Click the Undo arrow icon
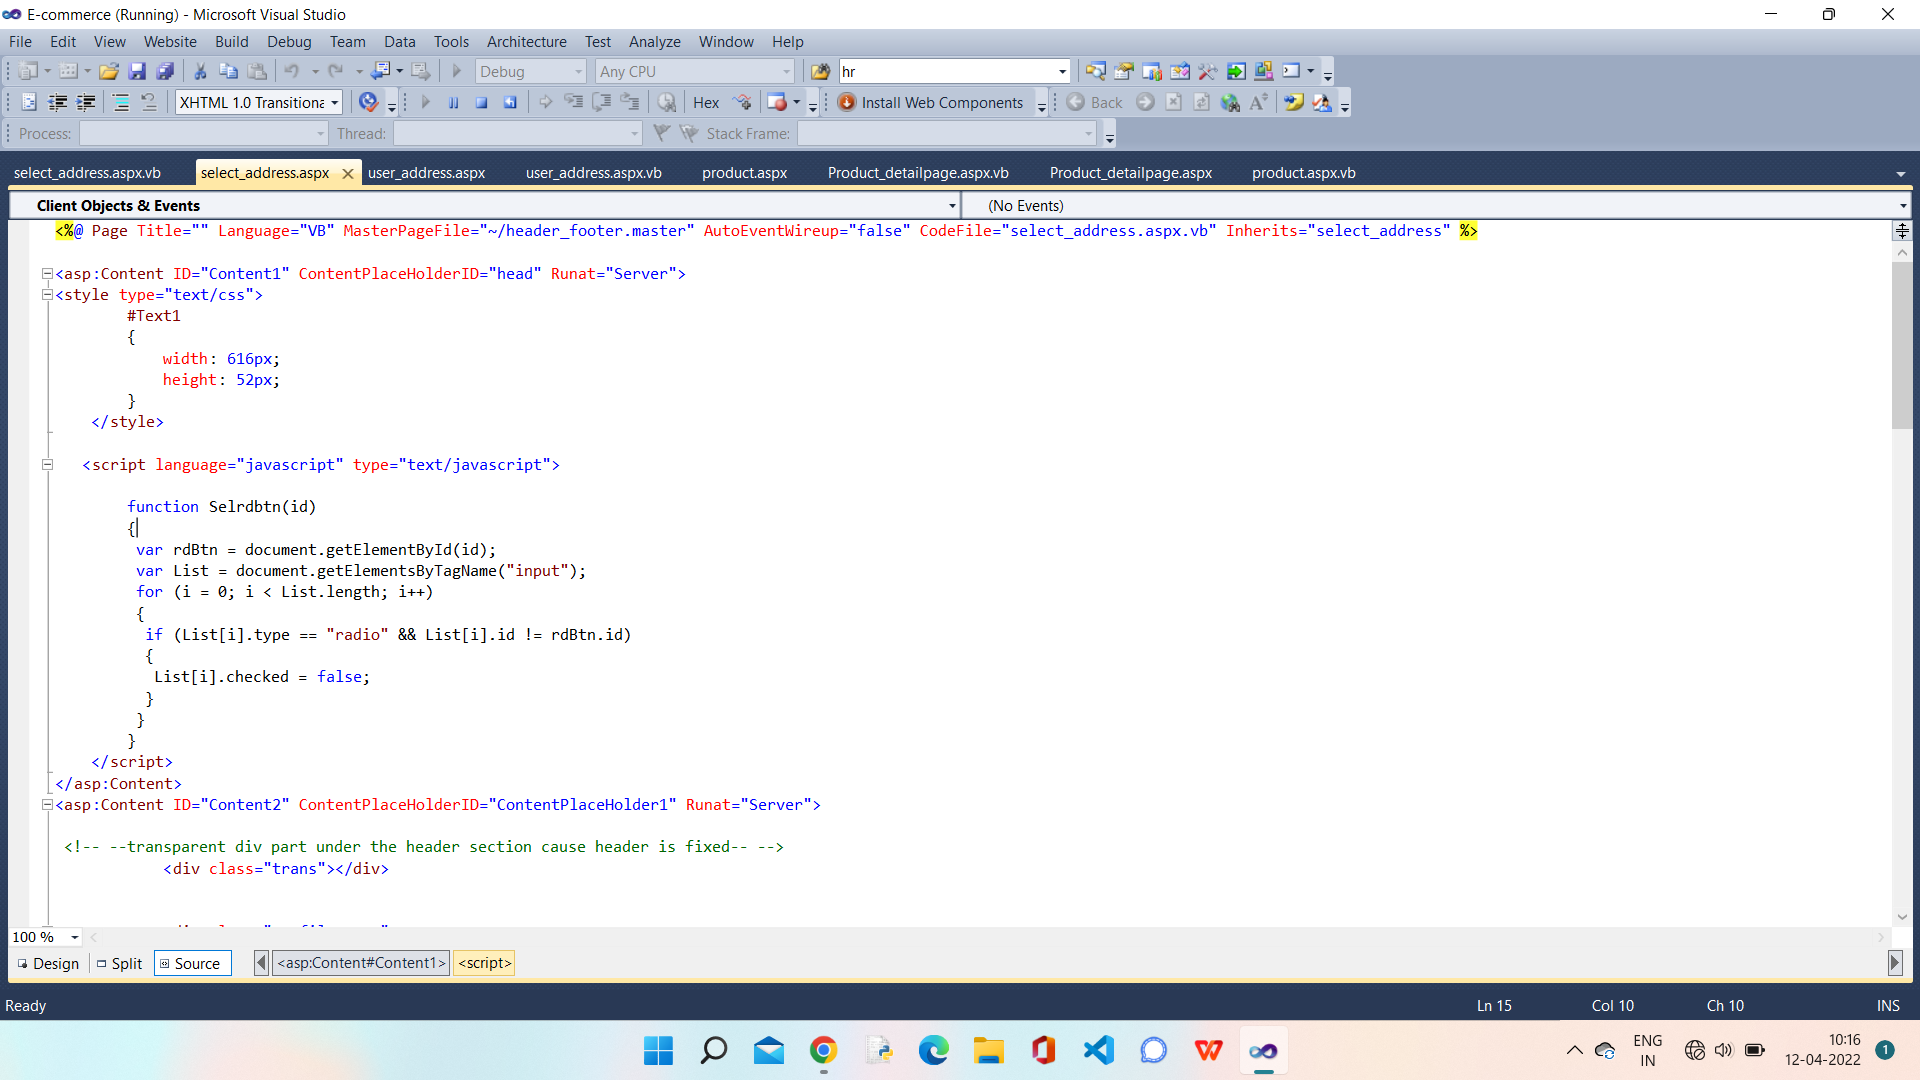Viewport: 1920px width, 1080px height. (x=293, y=70)
